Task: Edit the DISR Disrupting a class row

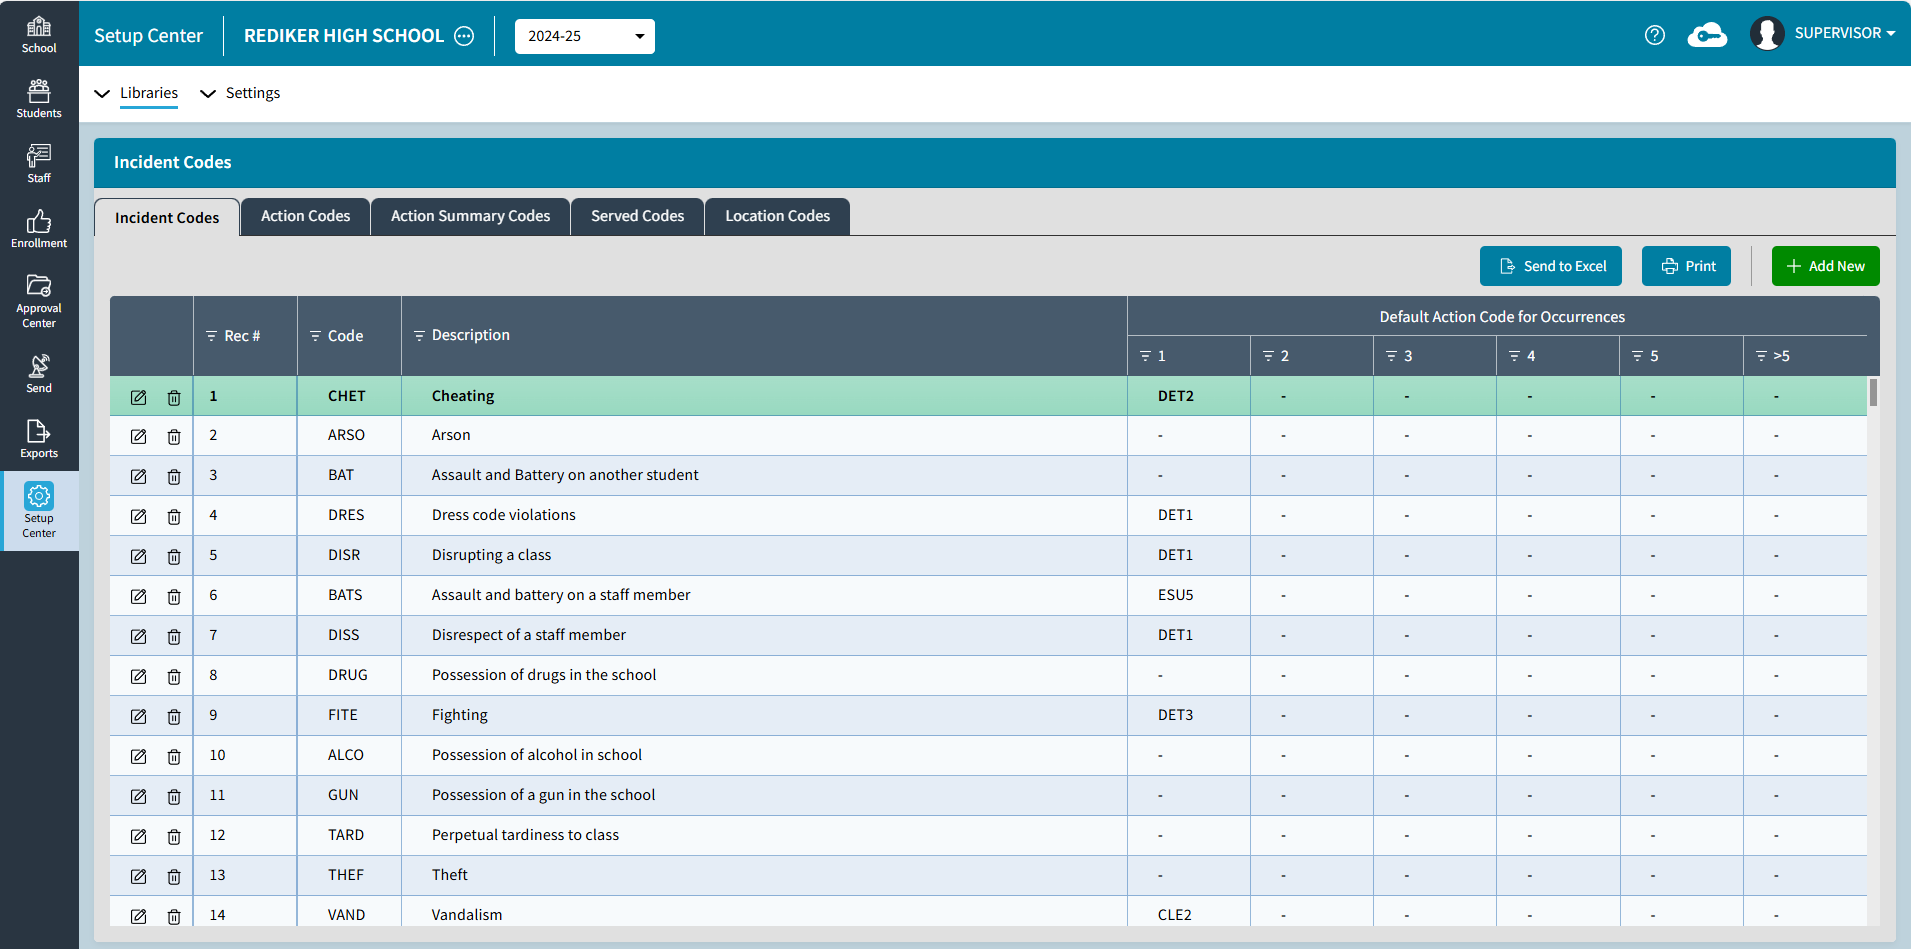Action: [139, 556]
